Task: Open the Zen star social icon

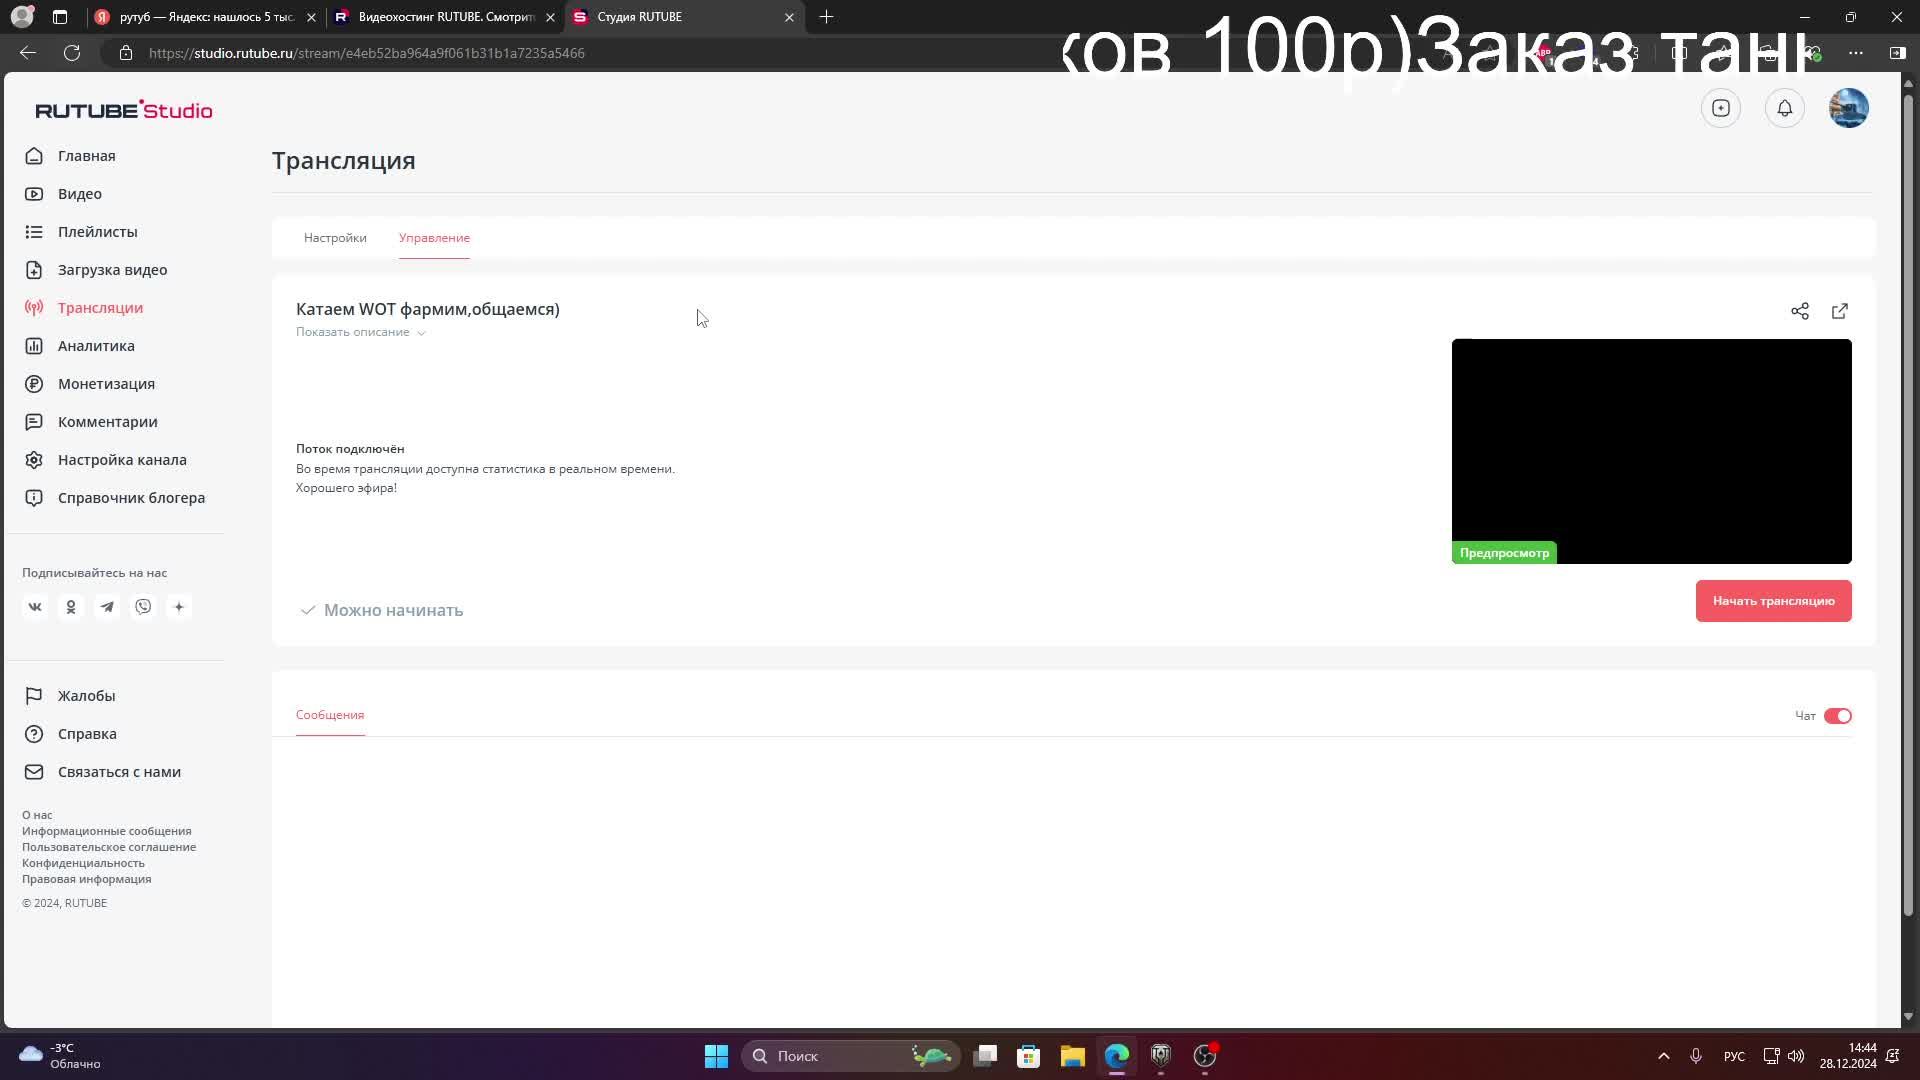Action: pyautogui.click(x=179, y=607)
